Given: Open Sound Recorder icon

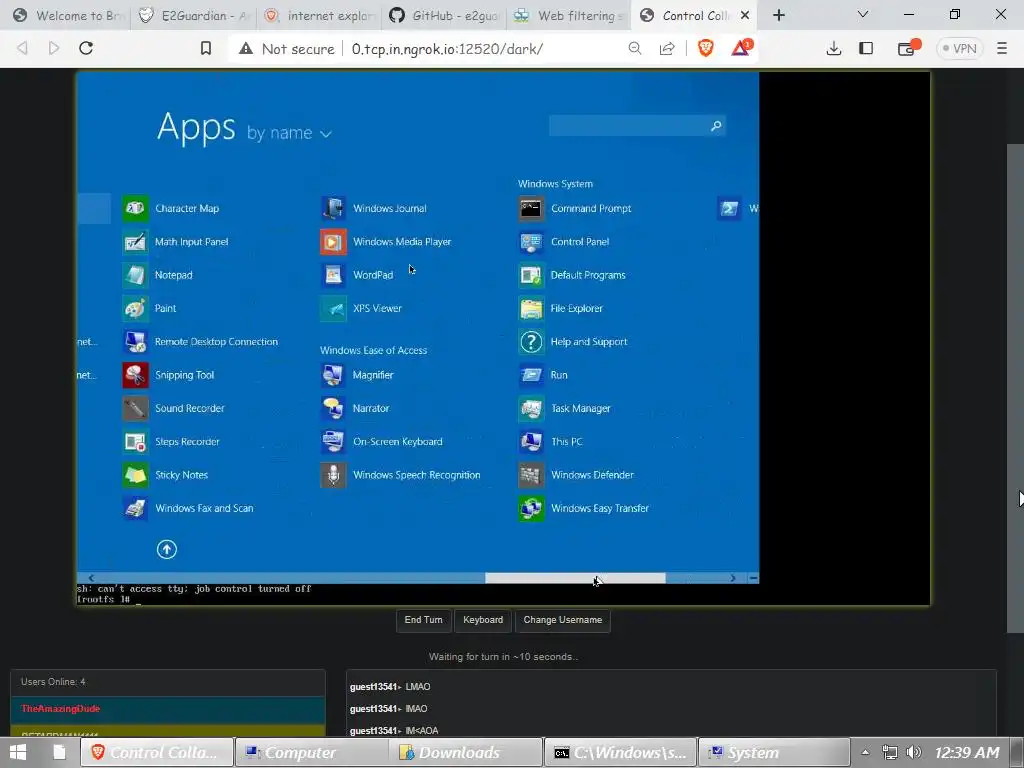Looking at the screenshot, I should [x=135, y=408].
